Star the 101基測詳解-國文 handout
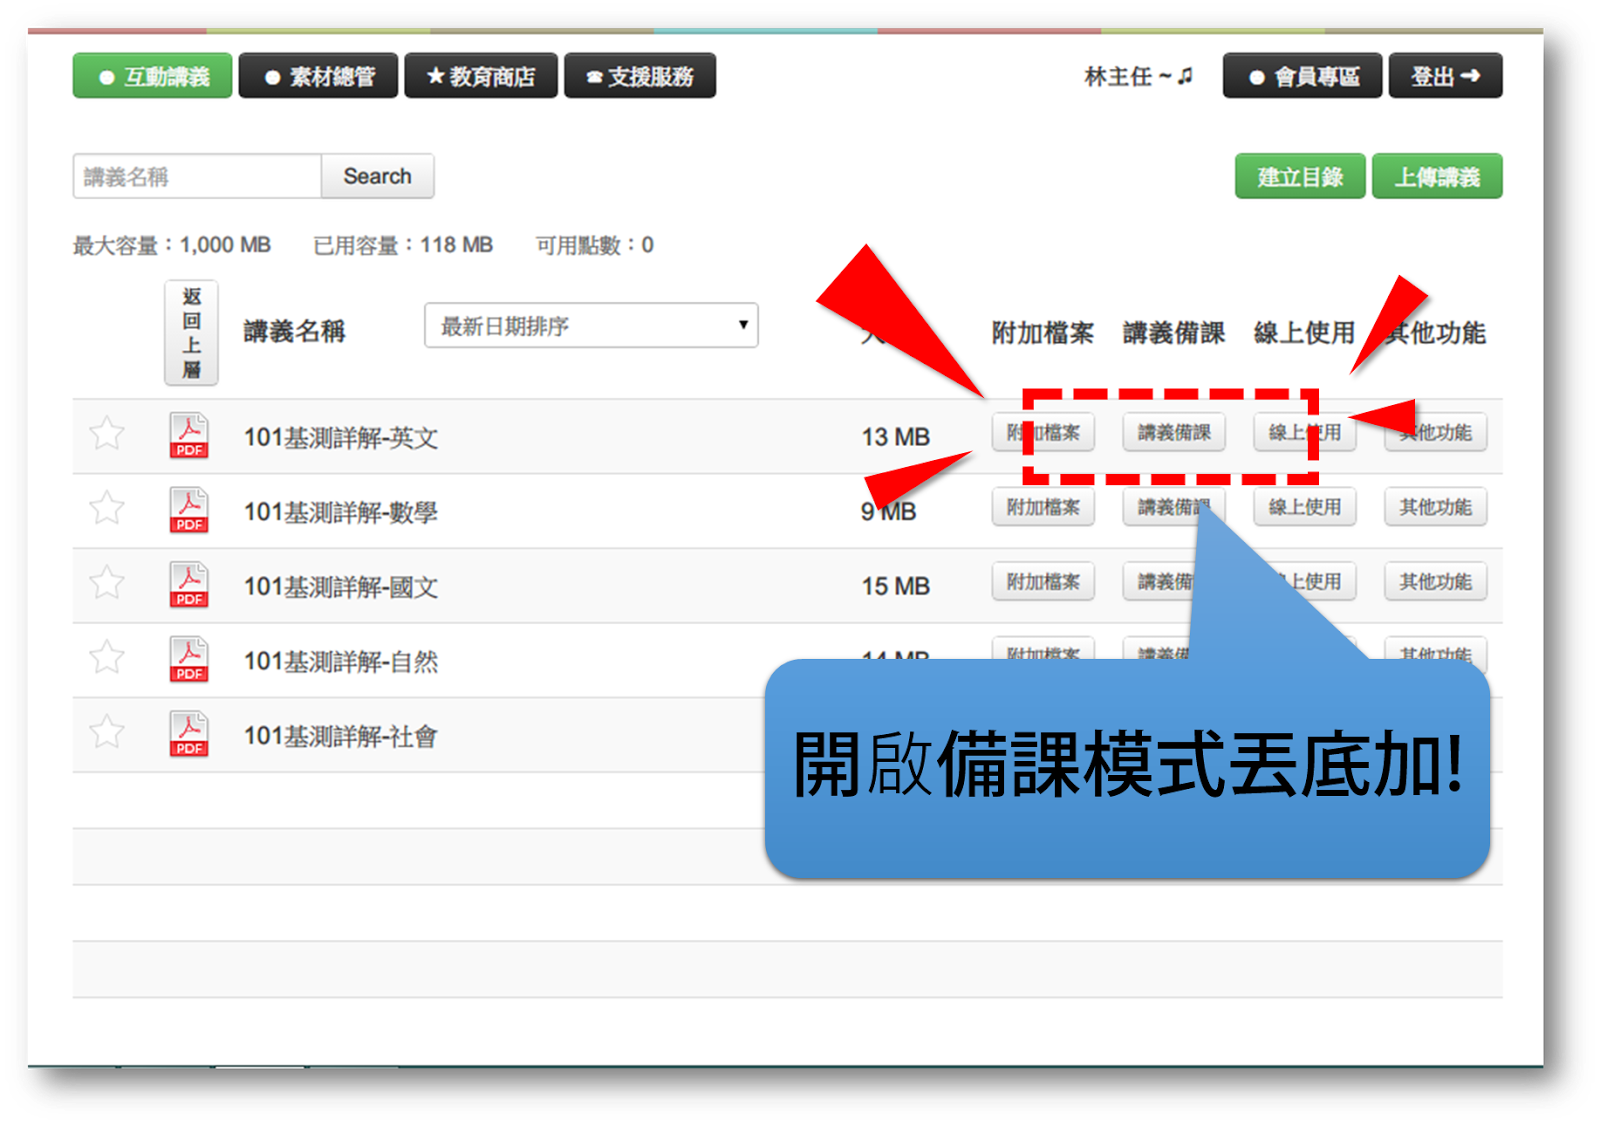Image resolution: width=1600 pixels, height=1125 pixels. click(x=107, y=583)
